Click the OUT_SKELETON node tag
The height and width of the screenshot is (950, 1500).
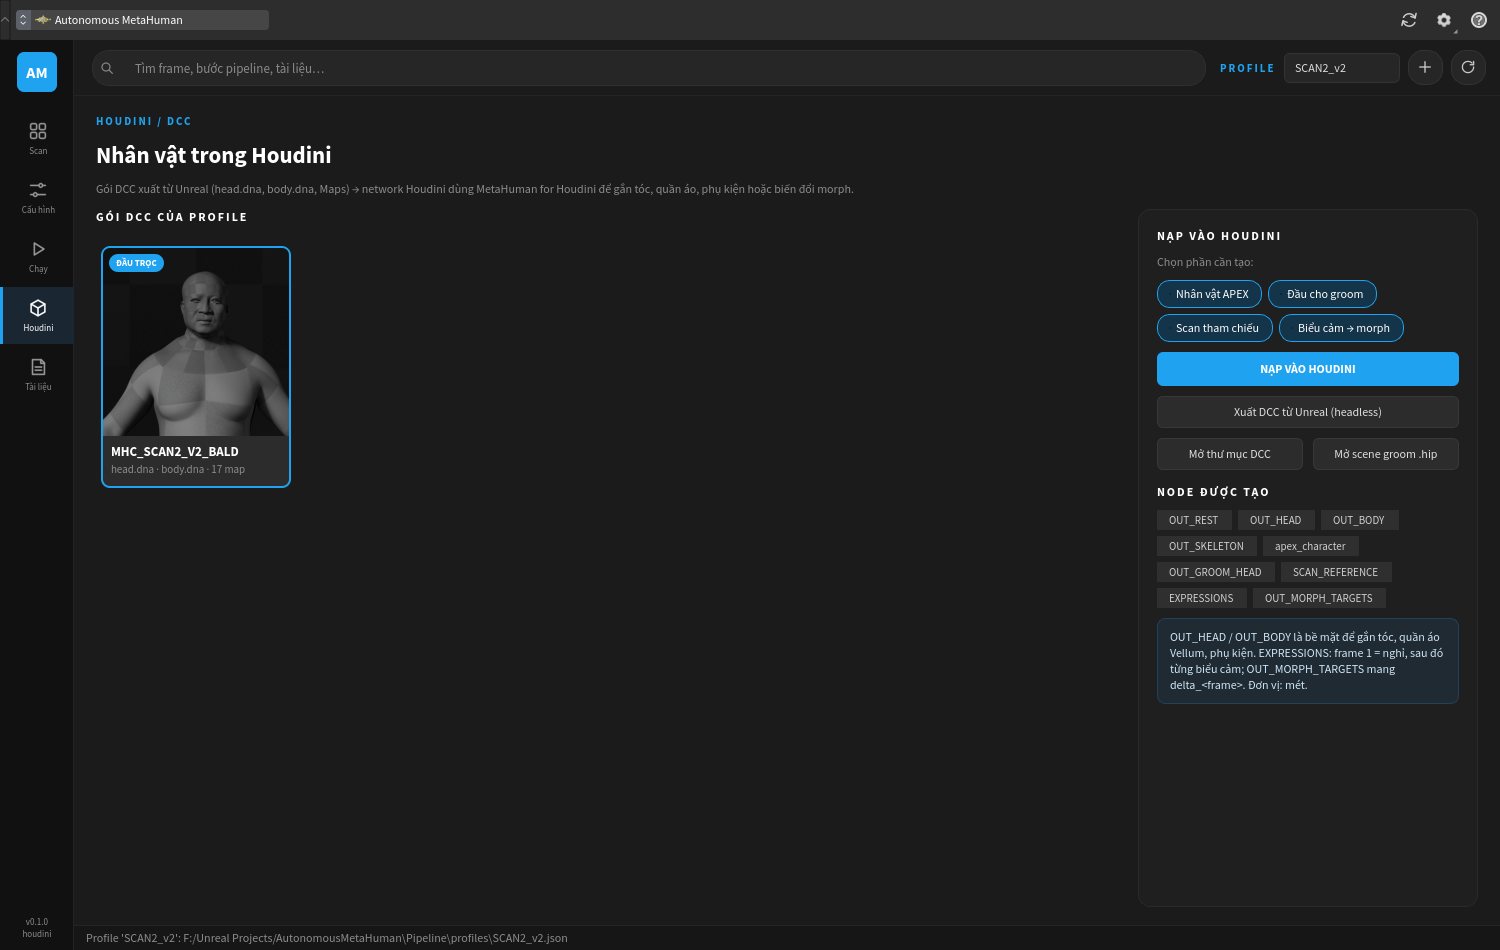click(1207, 546)
